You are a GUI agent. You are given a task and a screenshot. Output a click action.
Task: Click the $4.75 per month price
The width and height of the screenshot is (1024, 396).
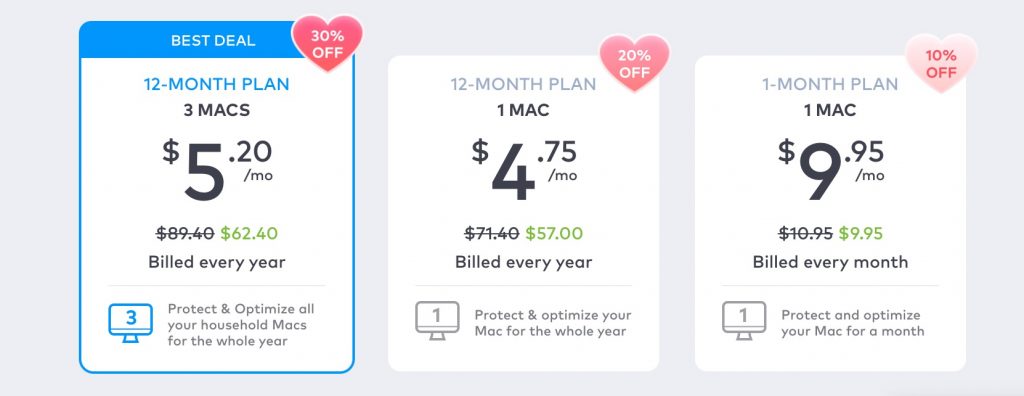coord(524,169)
